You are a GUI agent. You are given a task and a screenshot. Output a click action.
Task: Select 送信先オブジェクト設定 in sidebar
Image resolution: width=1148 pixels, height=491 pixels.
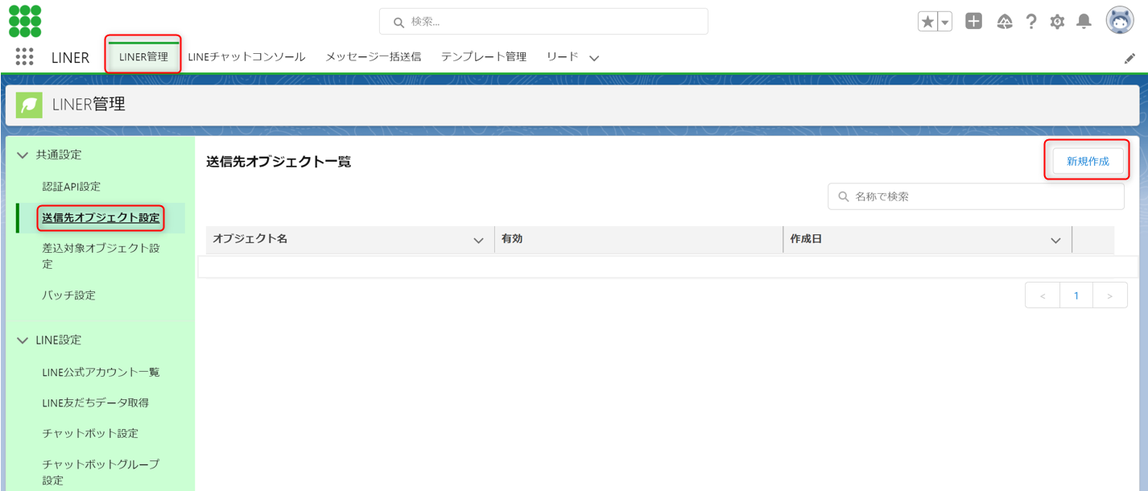pos(100,217)
